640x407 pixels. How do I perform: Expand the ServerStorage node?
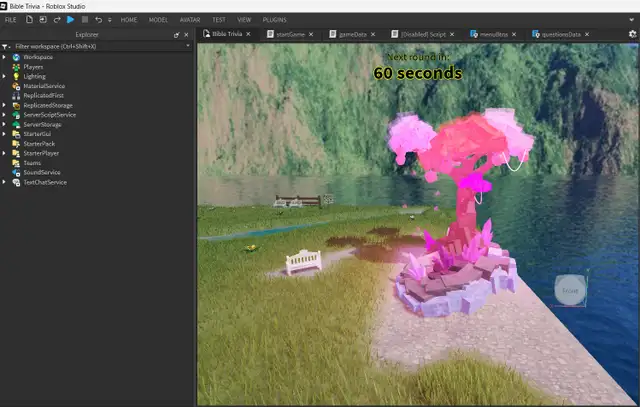tap(4, 125)
